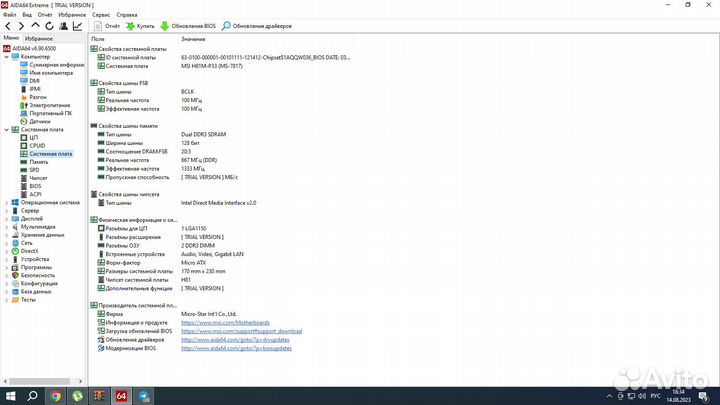This screenshot has width=720, height=405.
Task: Open Telegram from the taskbar
Action: point(144,396)
